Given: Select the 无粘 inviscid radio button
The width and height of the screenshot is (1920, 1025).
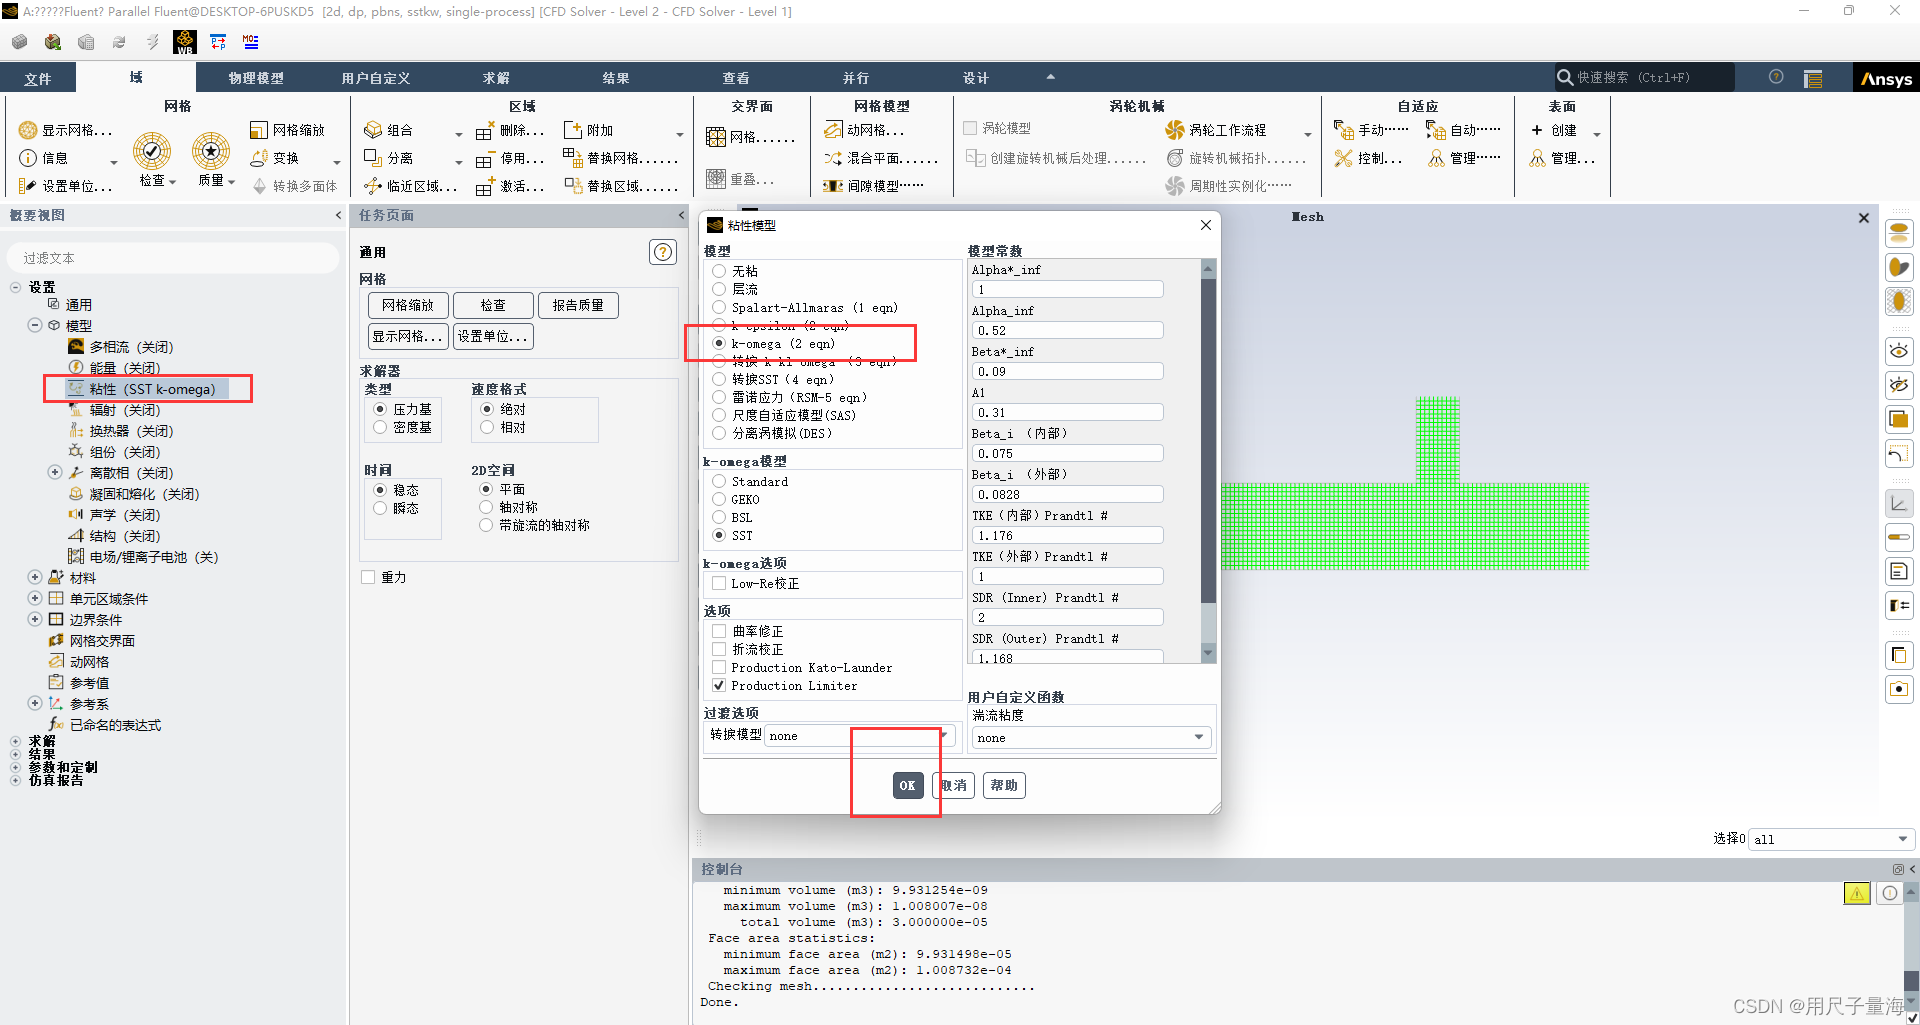Looking at the screenshot, I should tap(719, 271).
